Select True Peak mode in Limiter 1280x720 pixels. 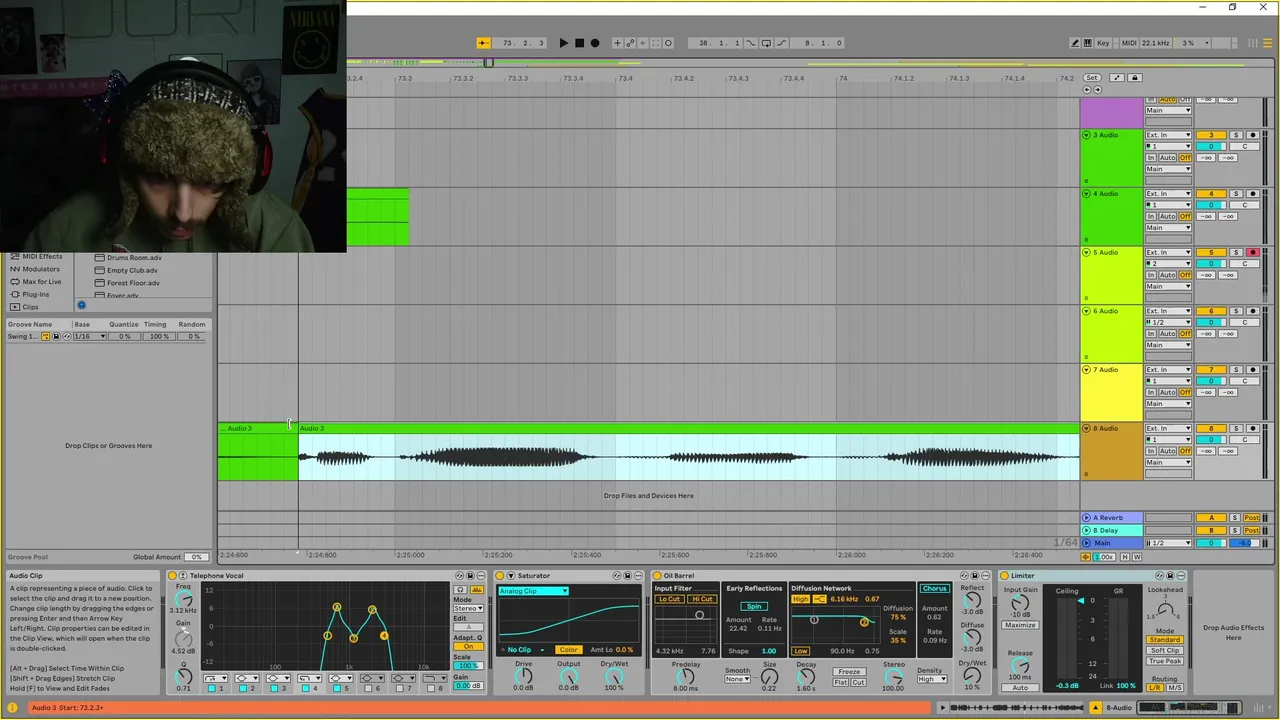(x=1165, y=662)
